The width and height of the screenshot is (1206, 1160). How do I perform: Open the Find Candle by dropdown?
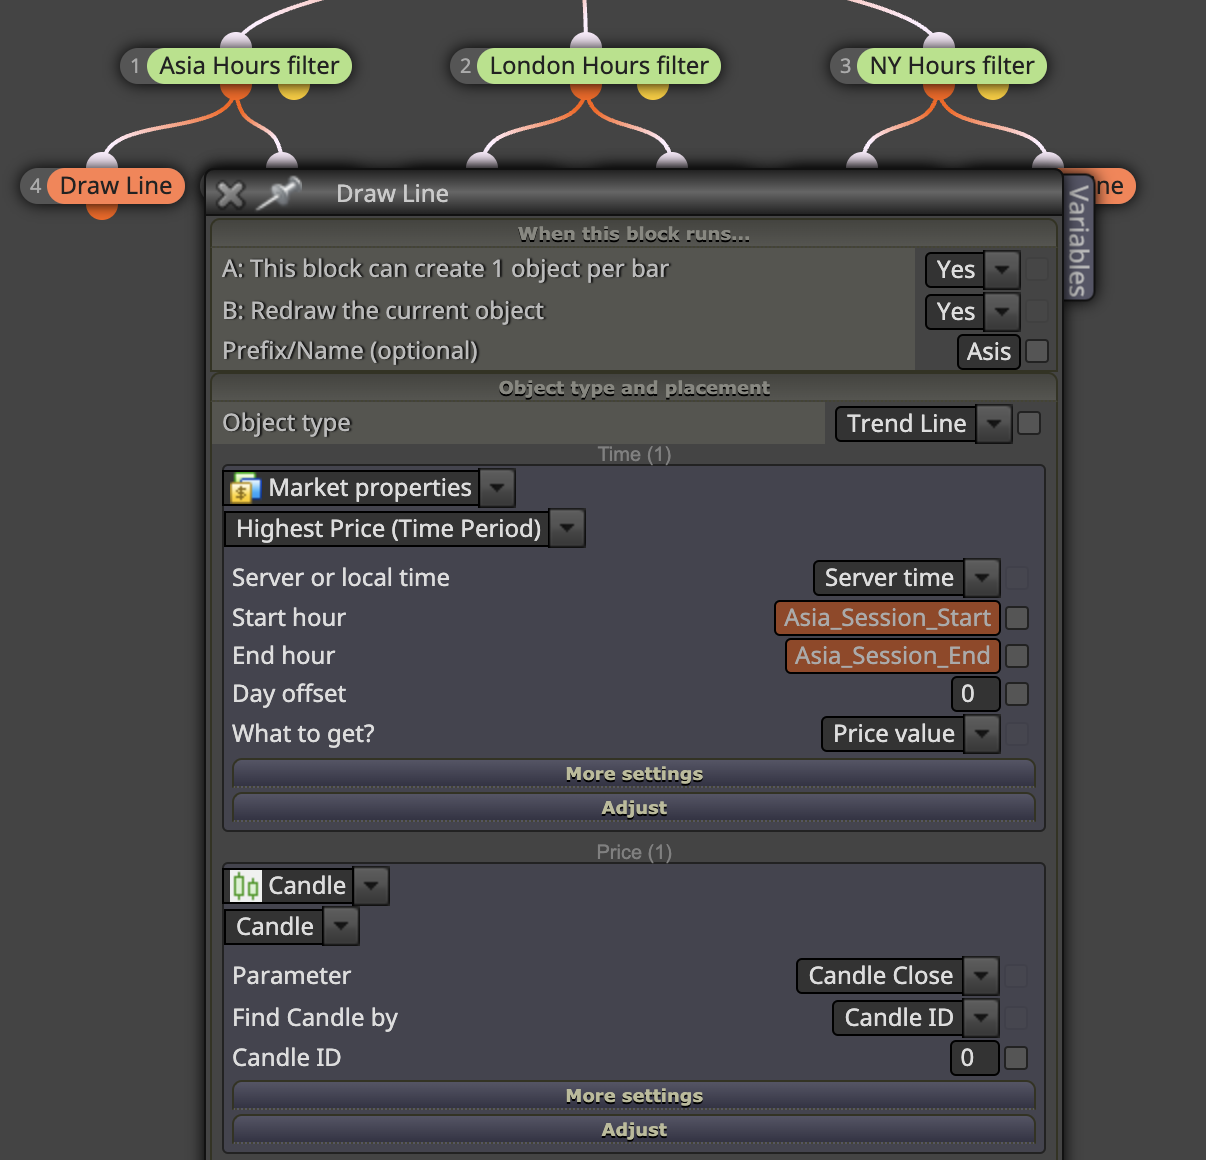[x=981, y=1018]
